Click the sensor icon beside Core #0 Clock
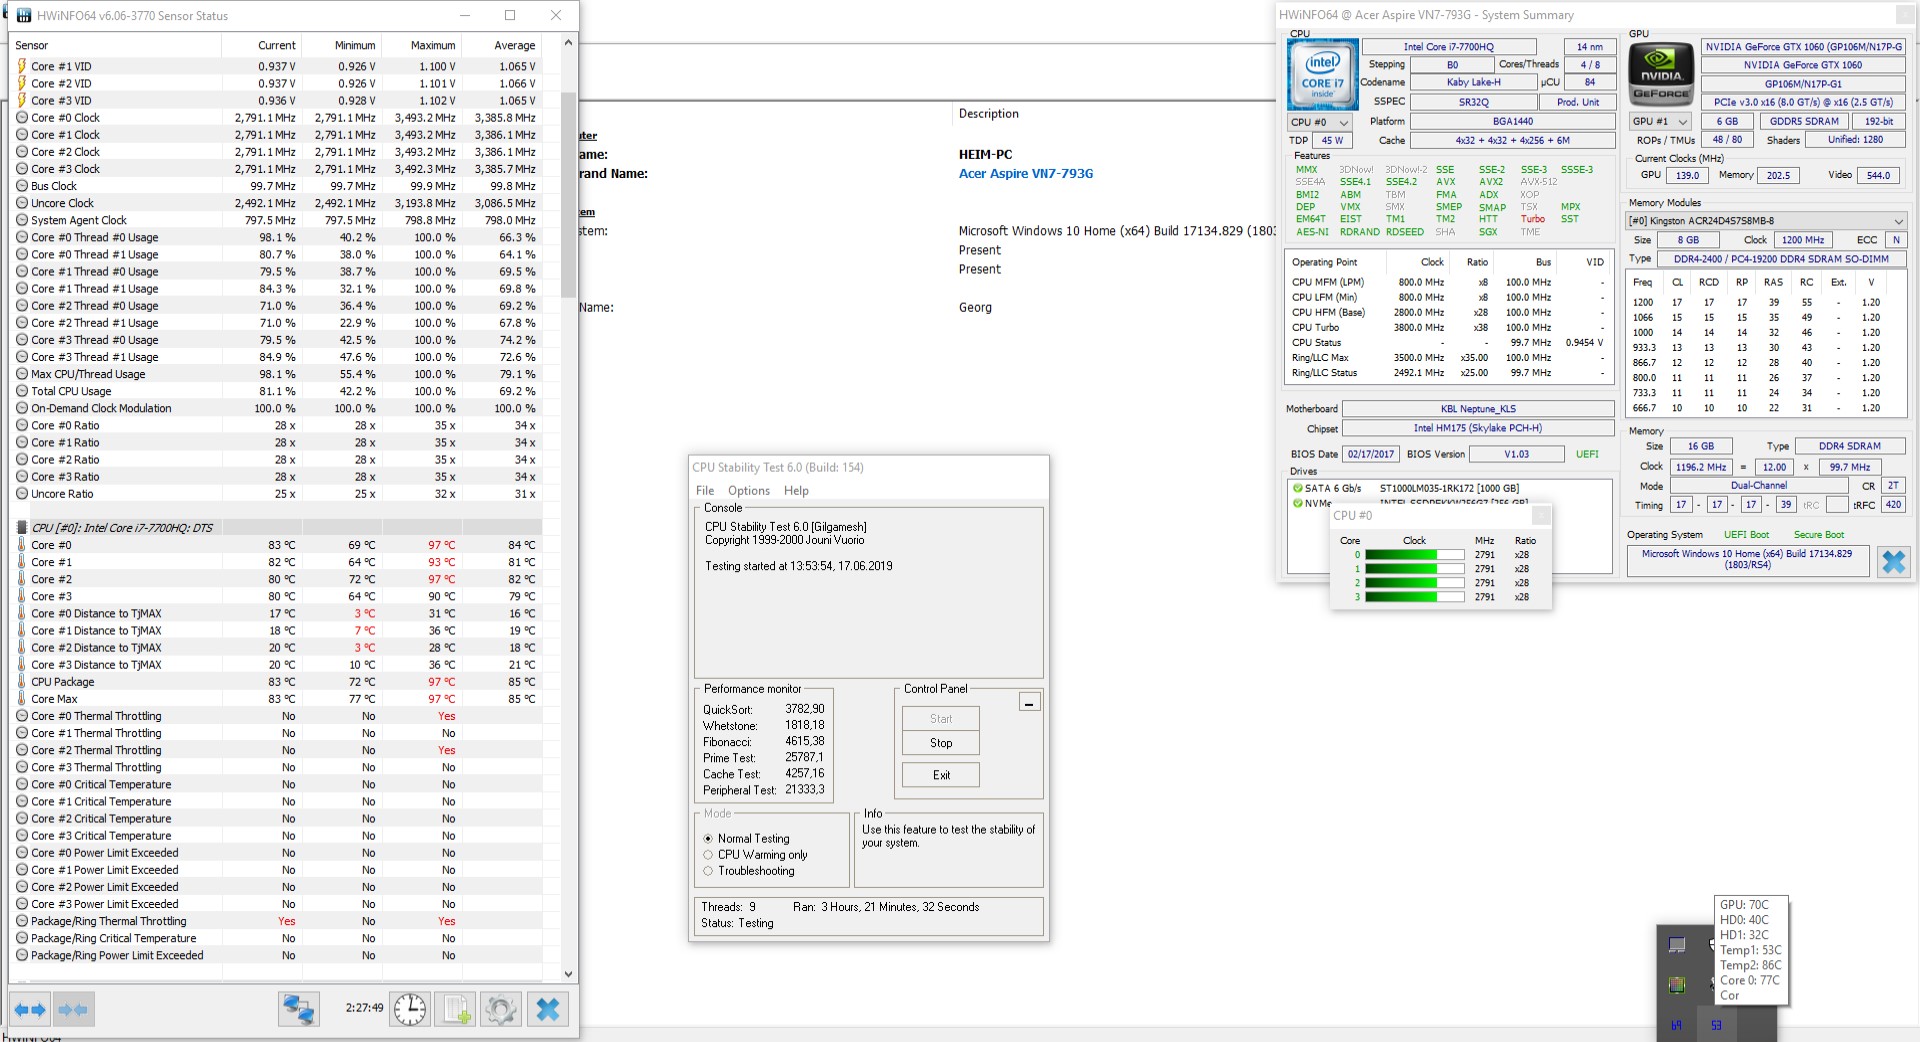This screenshot has width=1920, height=1042. coord(22,117)
